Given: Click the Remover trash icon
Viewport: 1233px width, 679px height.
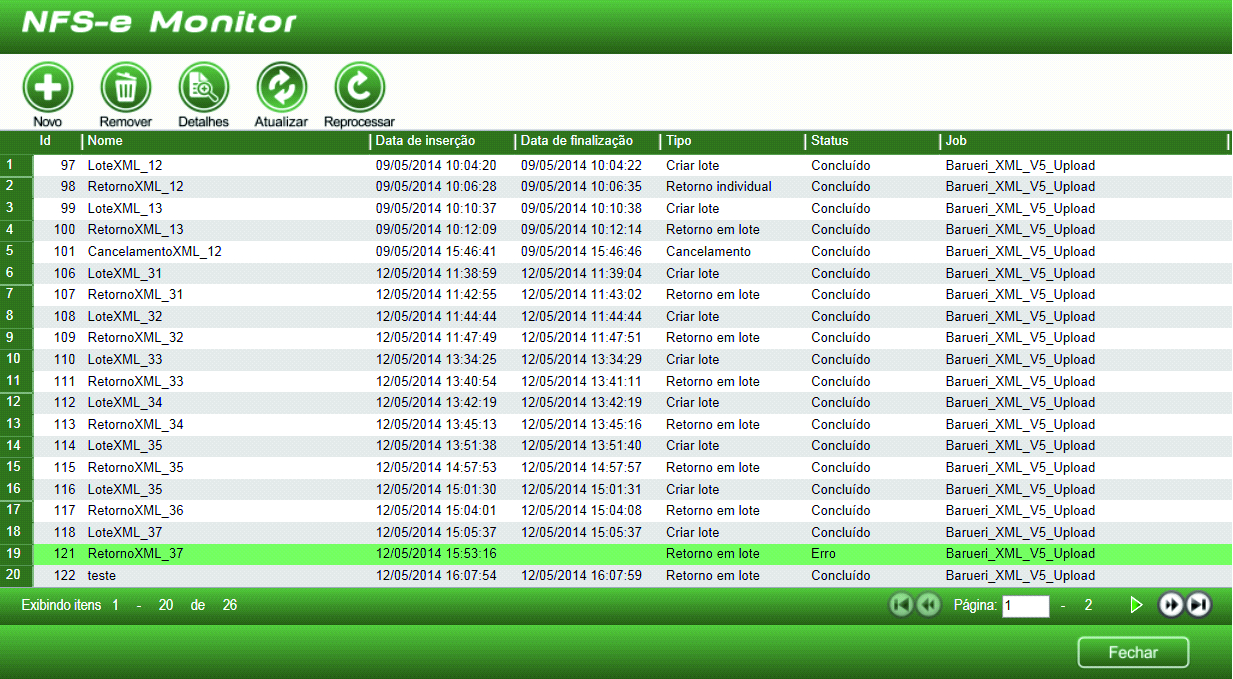Looking at the screenshot, I should pyautogui.click(x=125, y=88).
